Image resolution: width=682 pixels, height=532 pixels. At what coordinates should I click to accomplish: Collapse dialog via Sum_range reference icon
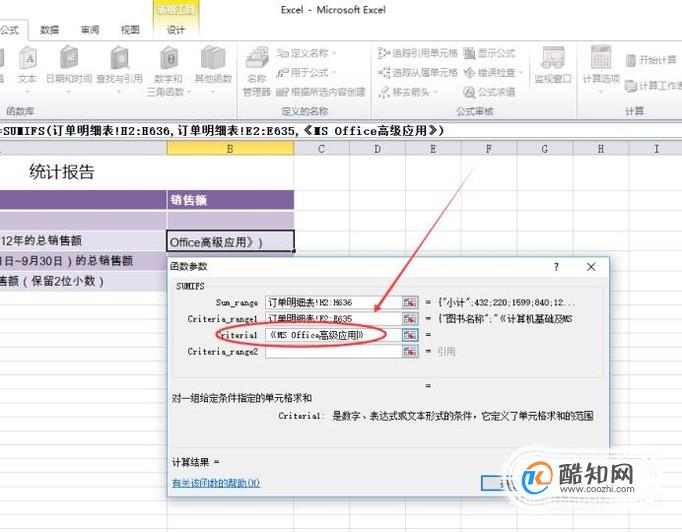410,302
